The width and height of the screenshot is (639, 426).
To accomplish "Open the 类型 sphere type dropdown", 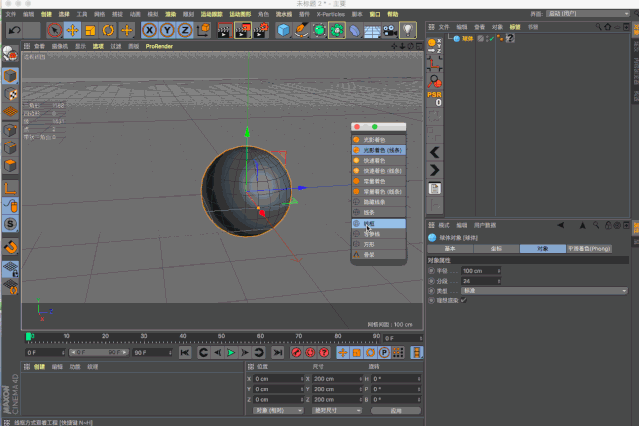I will (544, 291).
